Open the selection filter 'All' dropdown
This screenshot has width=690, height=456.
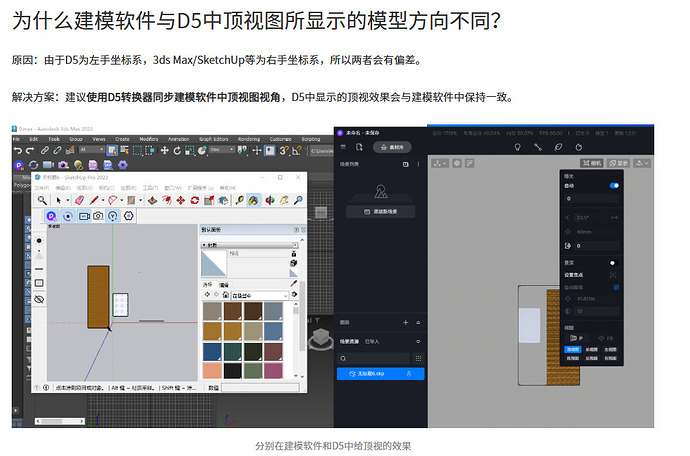(92, 150)
